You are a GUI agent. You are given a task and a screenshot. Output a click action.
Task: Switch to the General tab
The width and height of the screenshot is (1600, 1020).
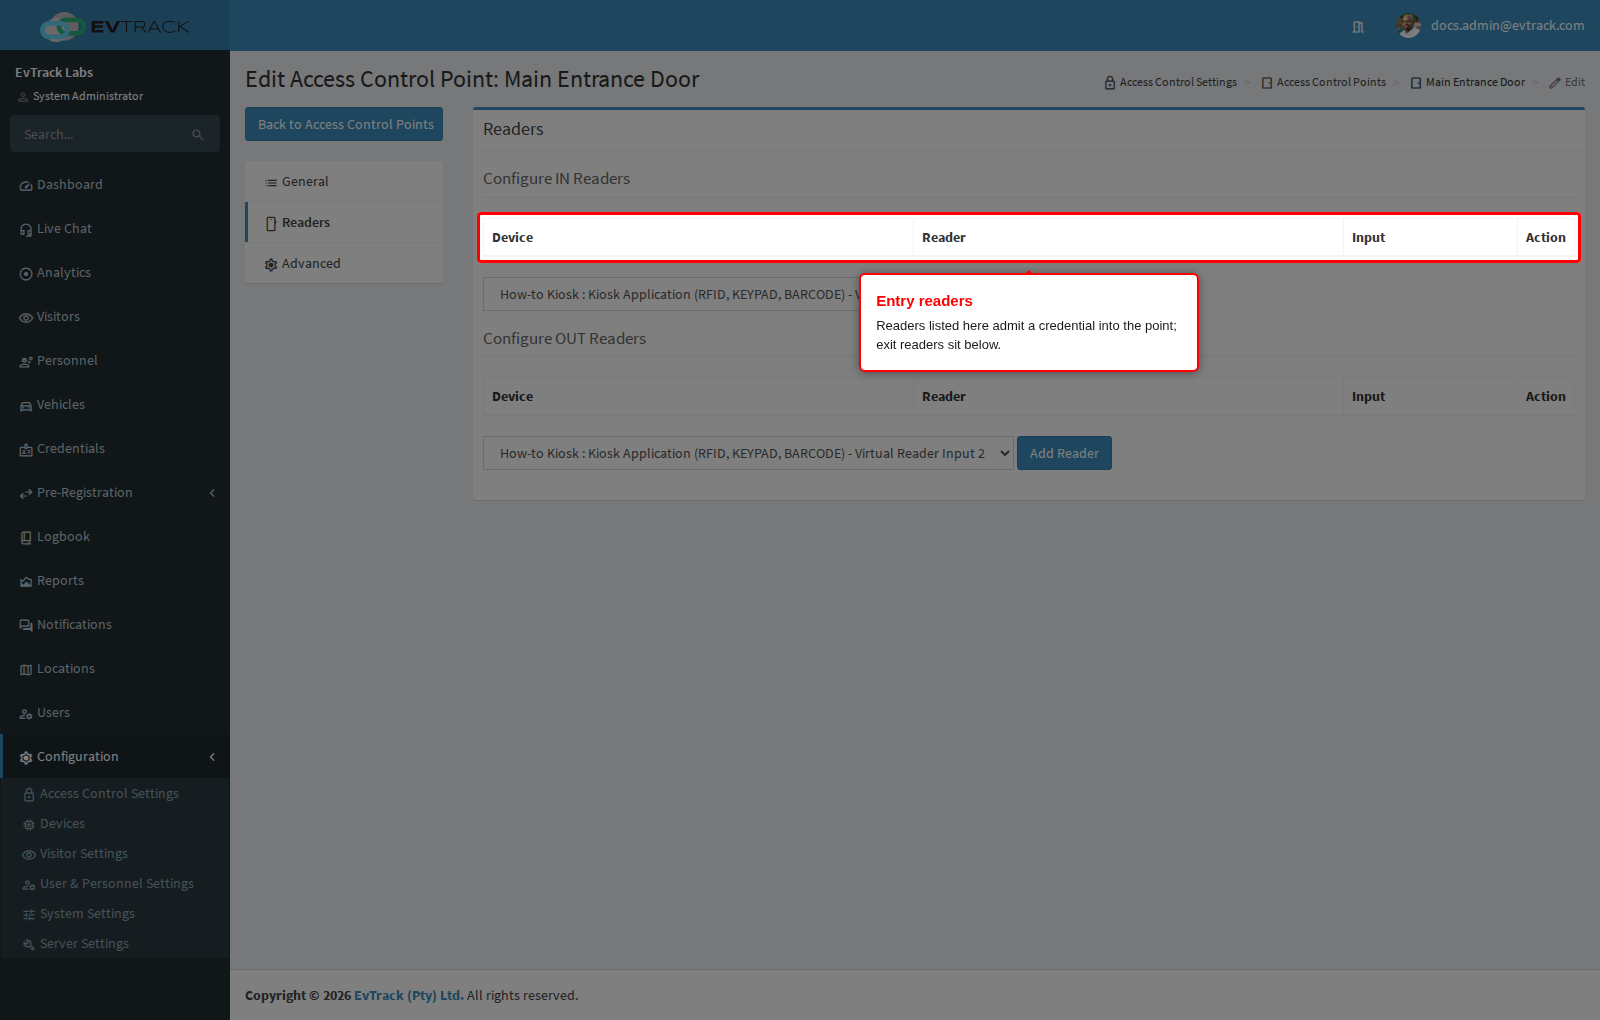tap(344, 182)
